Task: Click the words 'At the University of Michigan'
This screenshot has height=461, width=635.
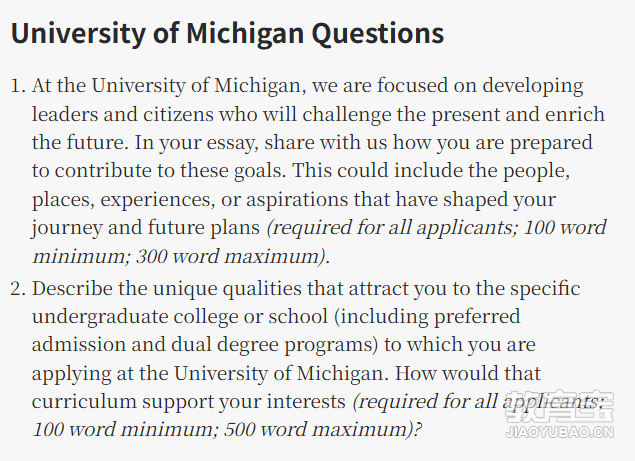Action: click(166, 86)
